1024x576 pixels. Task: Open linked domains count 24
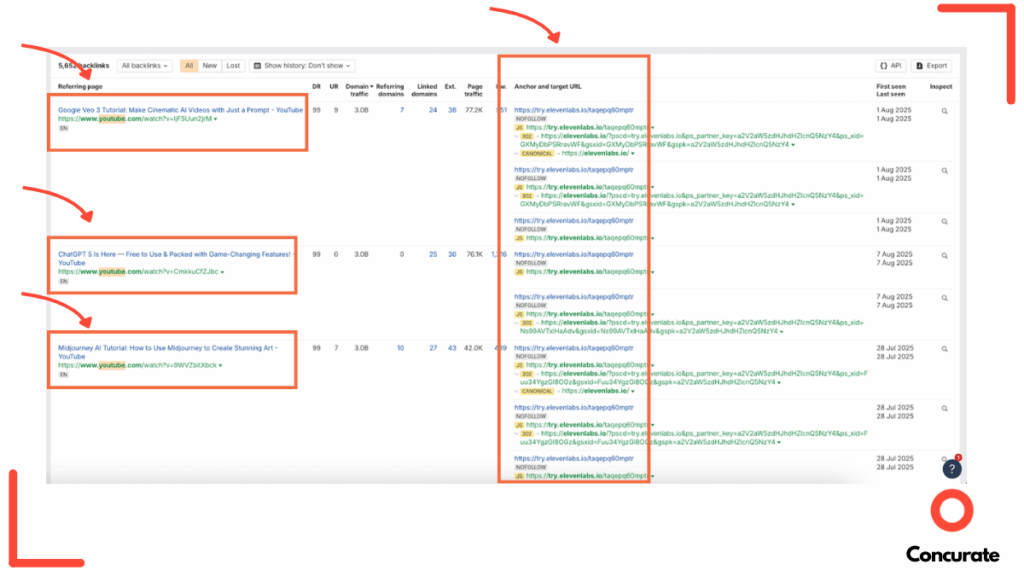(x=433, y=110)
